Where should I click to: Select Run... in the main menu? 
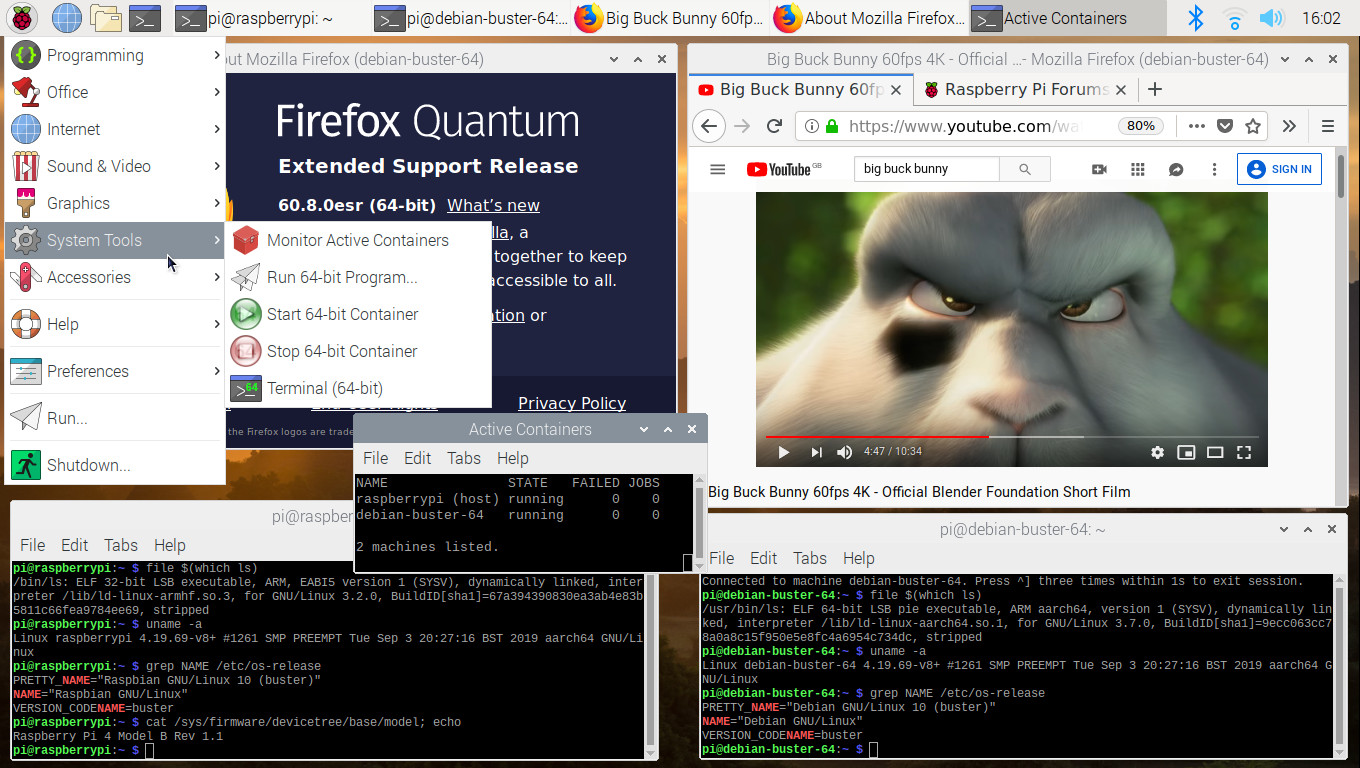pos(115,418)
